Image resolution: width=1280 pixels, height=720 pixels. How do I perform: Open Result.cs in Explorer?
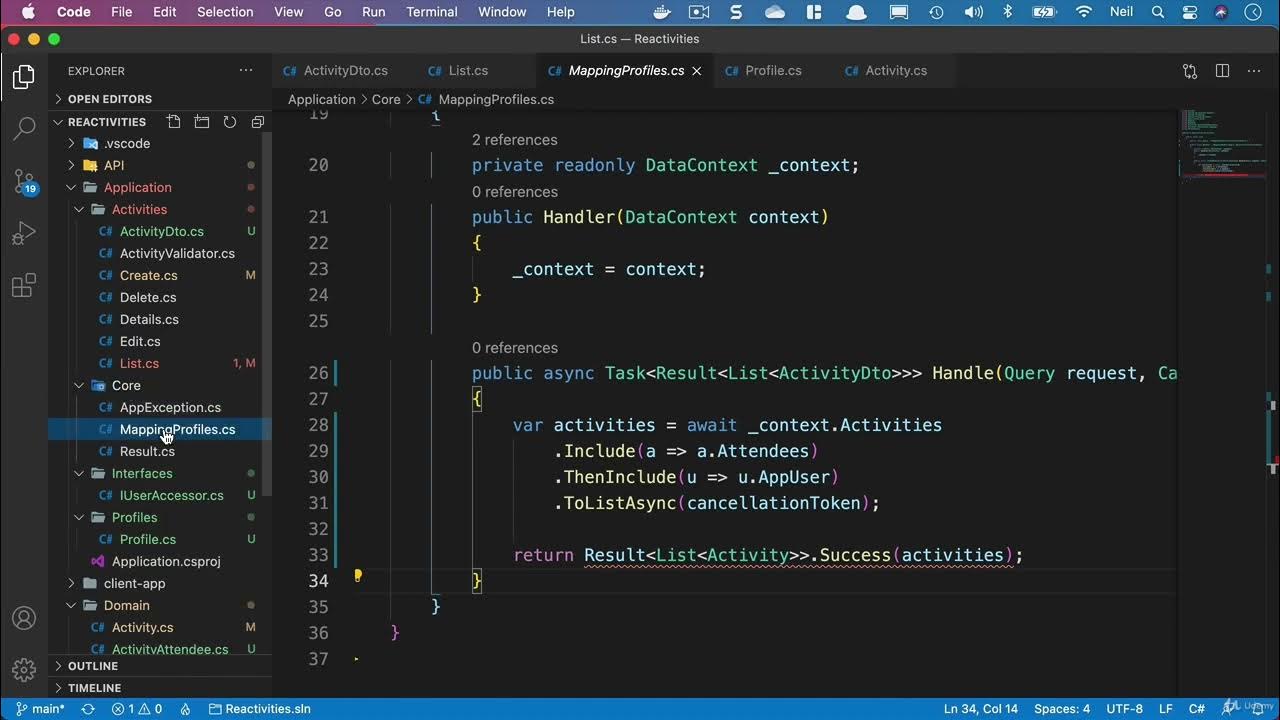pyautogui.click(x=147, y=451)
